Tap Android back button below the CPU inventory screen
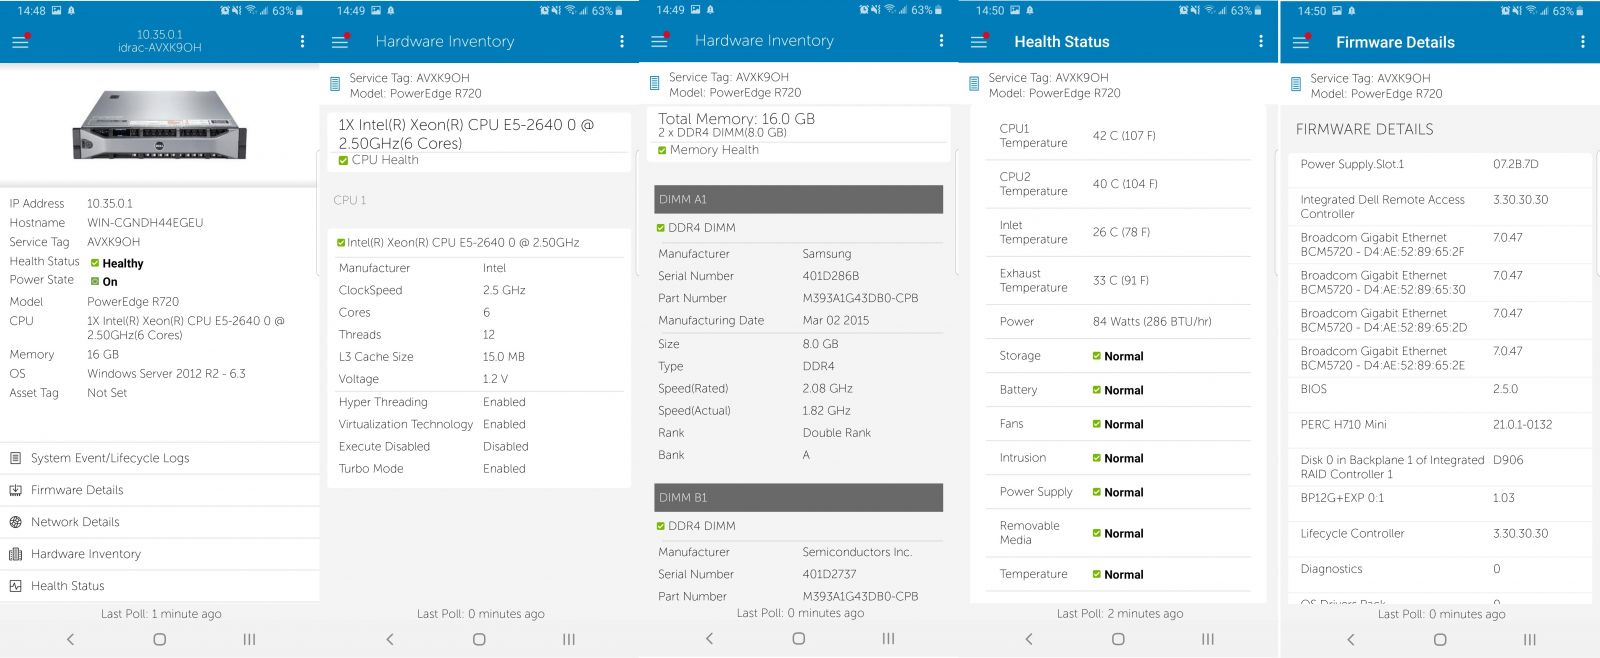Screen dimensions: 1600x658 tap(390, 639)
